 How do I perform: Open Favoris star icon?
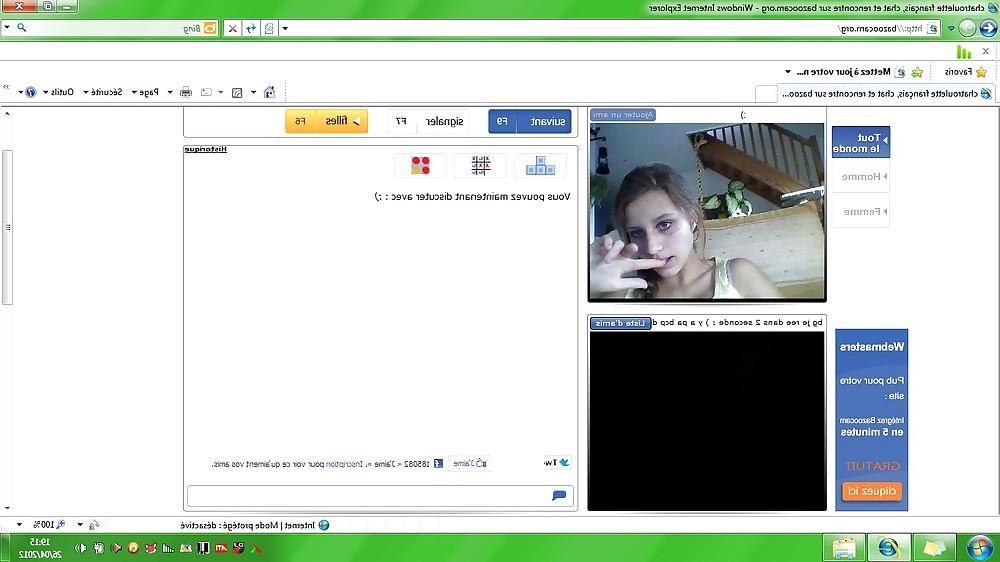[x=982, y=72]
